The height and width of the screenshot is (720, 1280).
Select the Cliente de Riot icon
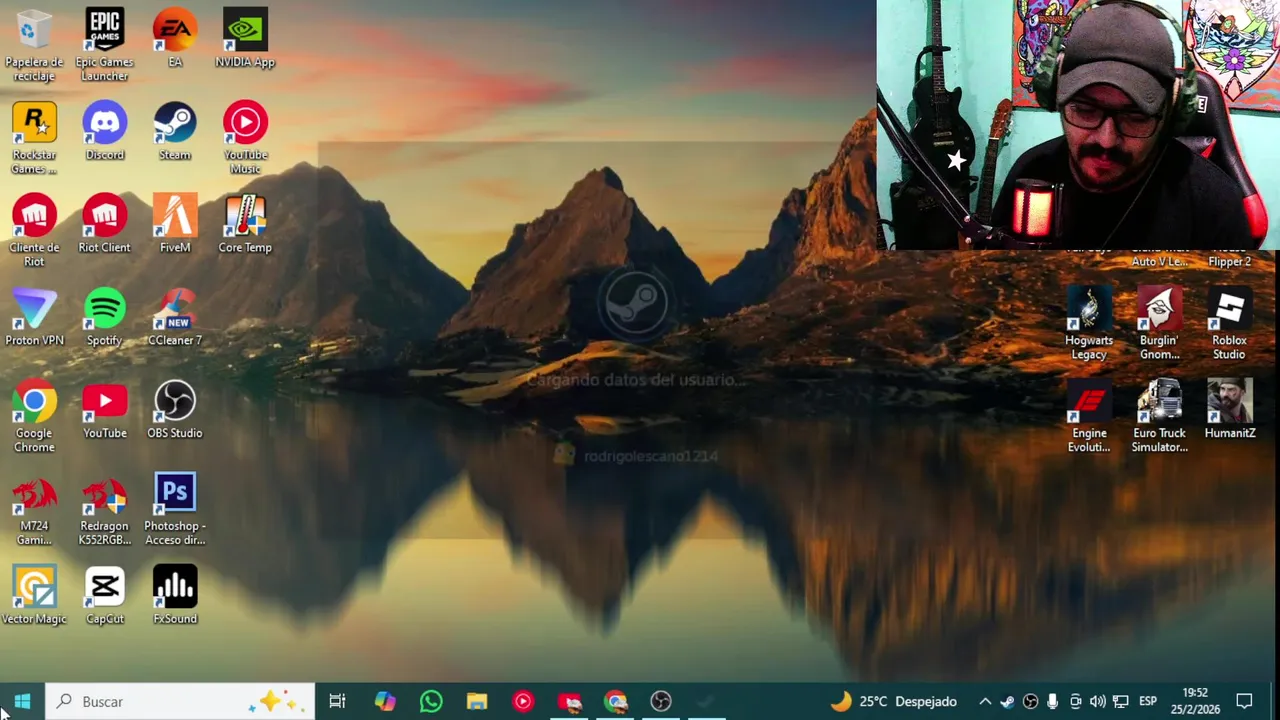coord(34,231)
